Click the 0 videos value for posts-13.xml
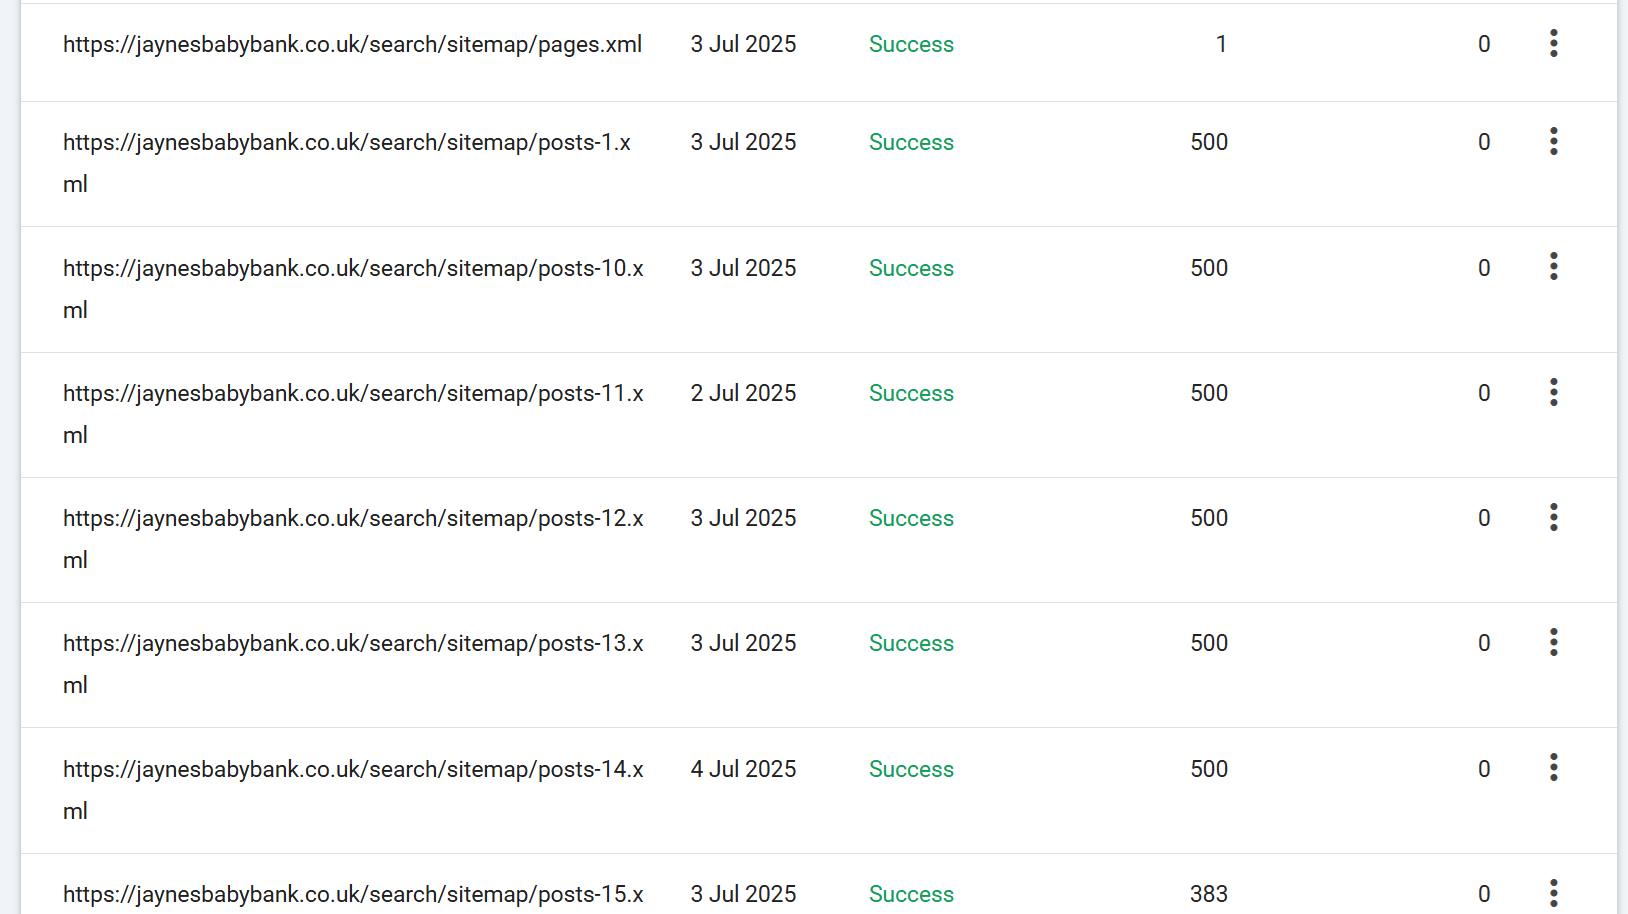The width and height of the screenshot is (1628, 914). point(1484,643)
